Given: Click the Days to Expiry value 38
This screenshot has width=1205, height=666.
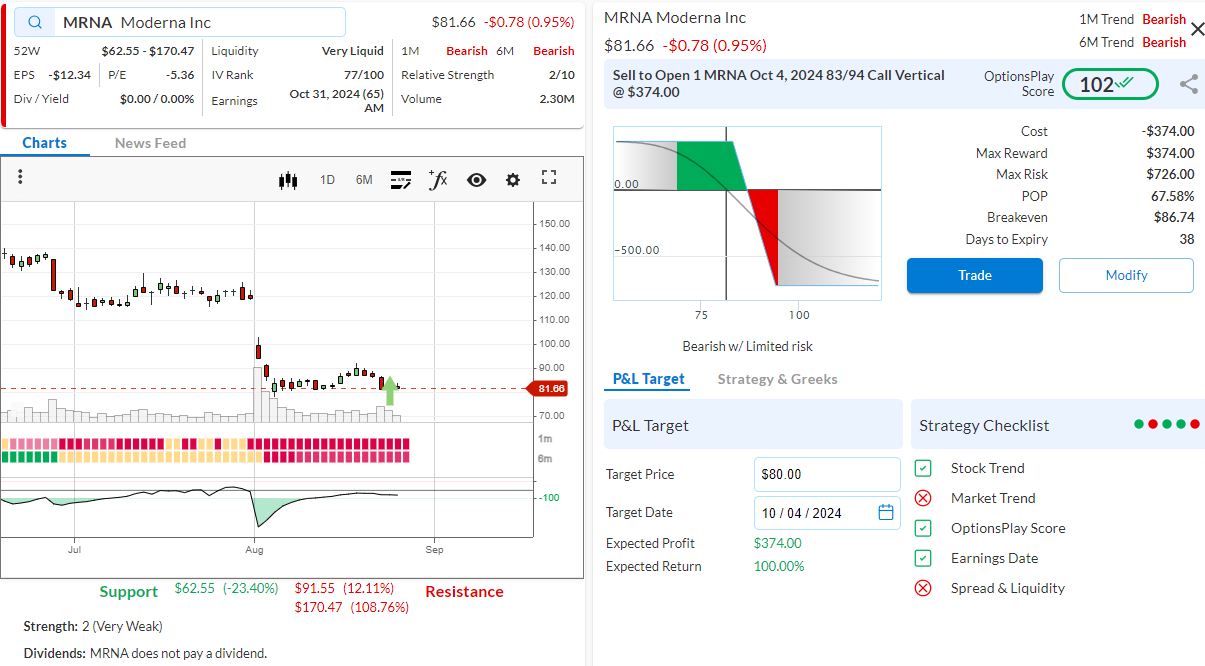Looking at the screenshot, I should [x=1187, y=239].
